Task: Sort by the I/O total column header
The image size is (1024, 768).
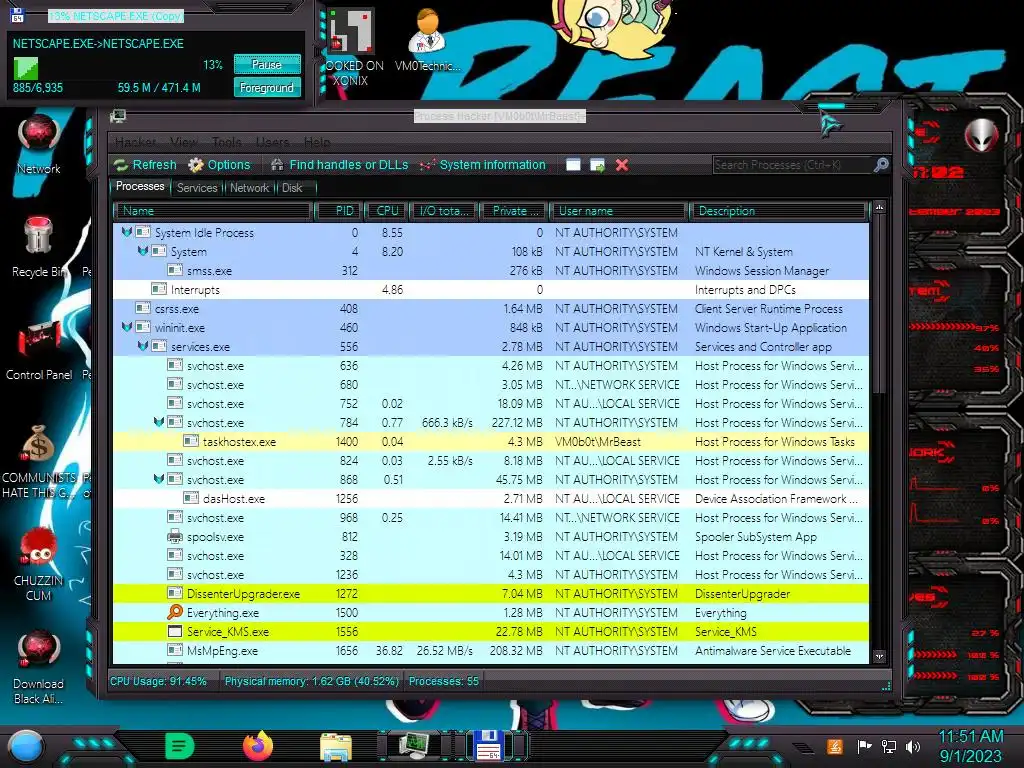Action: (444, 211)
